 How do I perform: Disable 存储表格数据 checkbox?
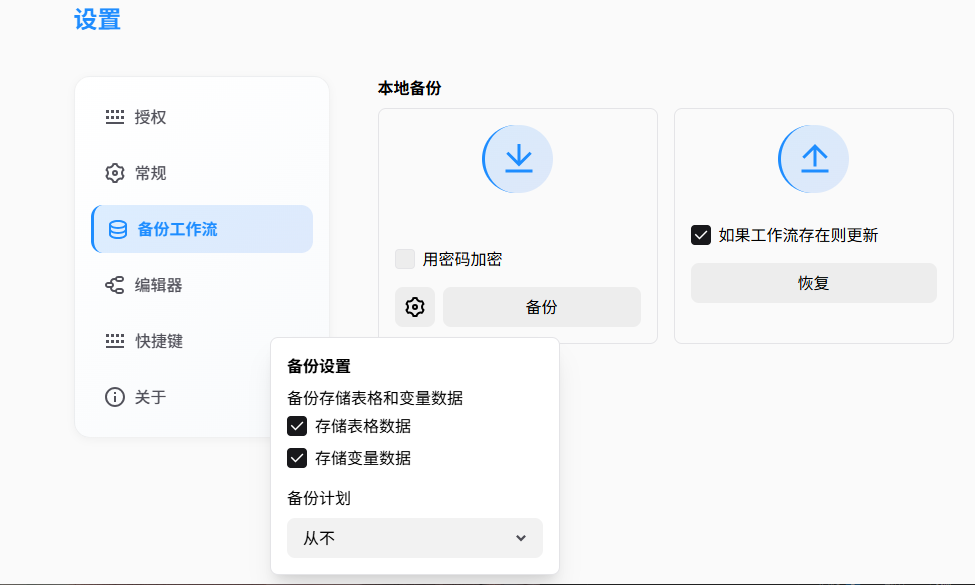(x=296, y=426)
